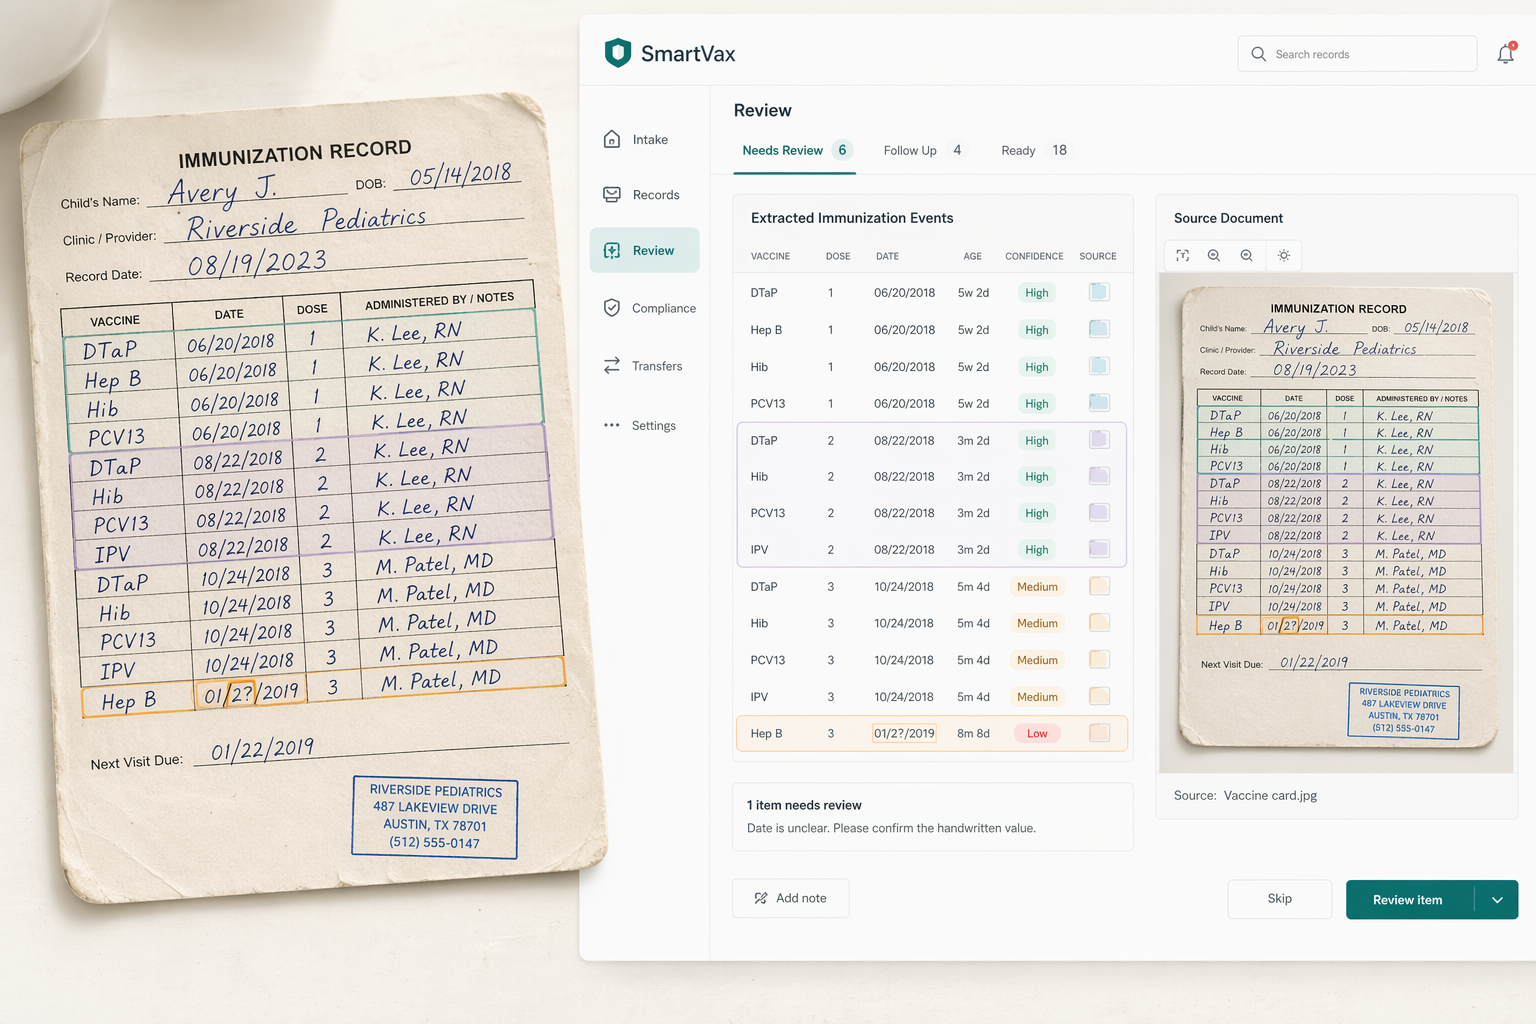Select the text region capture tool
1536x1024 pixels.
(1182, 256)
